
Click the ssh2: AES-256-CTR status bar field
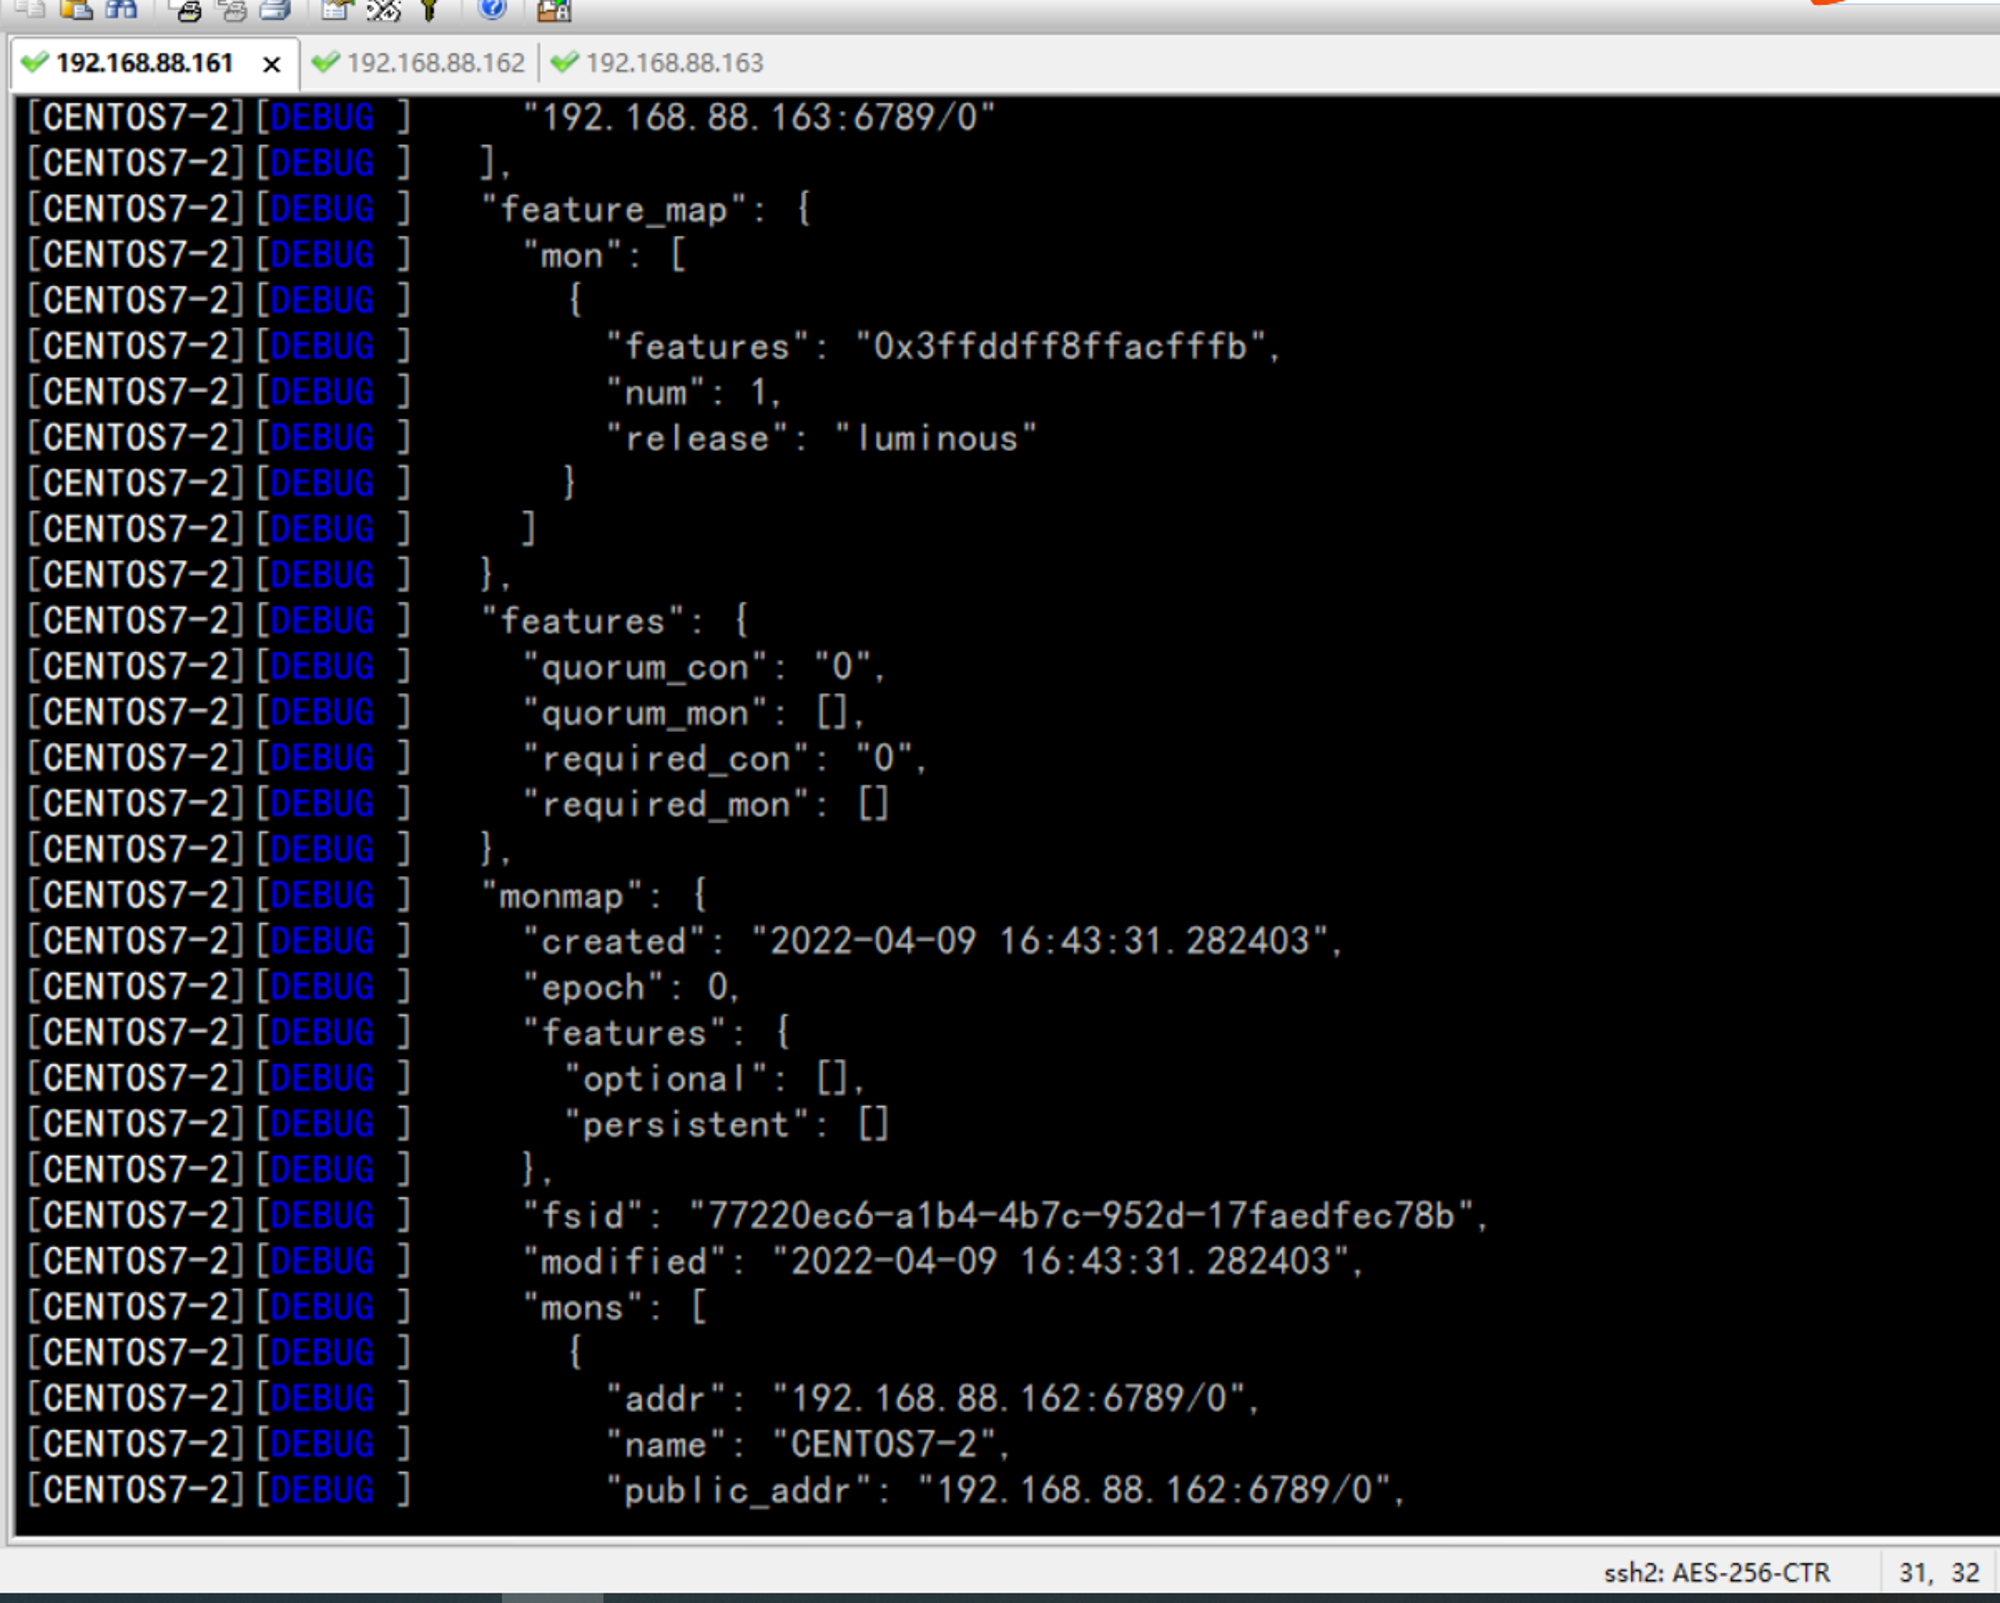point(1716,1572)
